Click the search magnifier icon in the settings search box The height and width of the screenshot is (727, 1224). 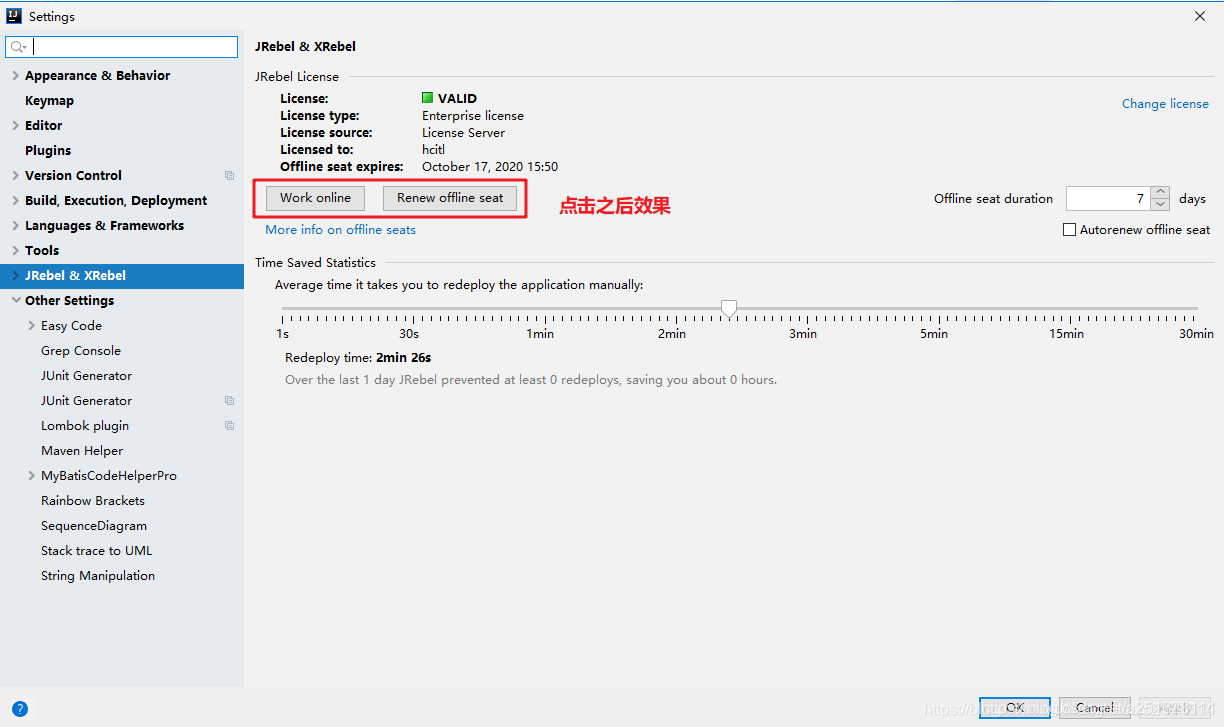17,47
